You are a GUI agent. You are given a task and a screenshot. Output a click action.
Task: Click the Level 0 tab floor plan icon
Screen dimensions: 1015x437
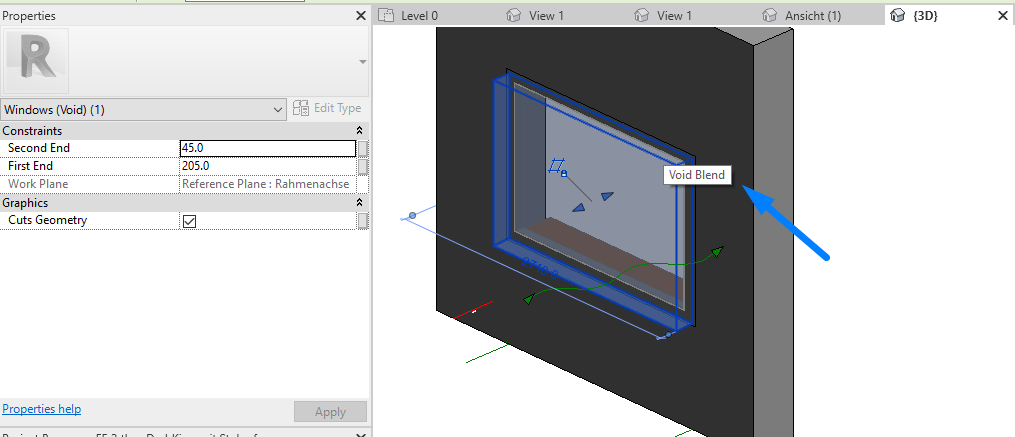coord(386,15)
